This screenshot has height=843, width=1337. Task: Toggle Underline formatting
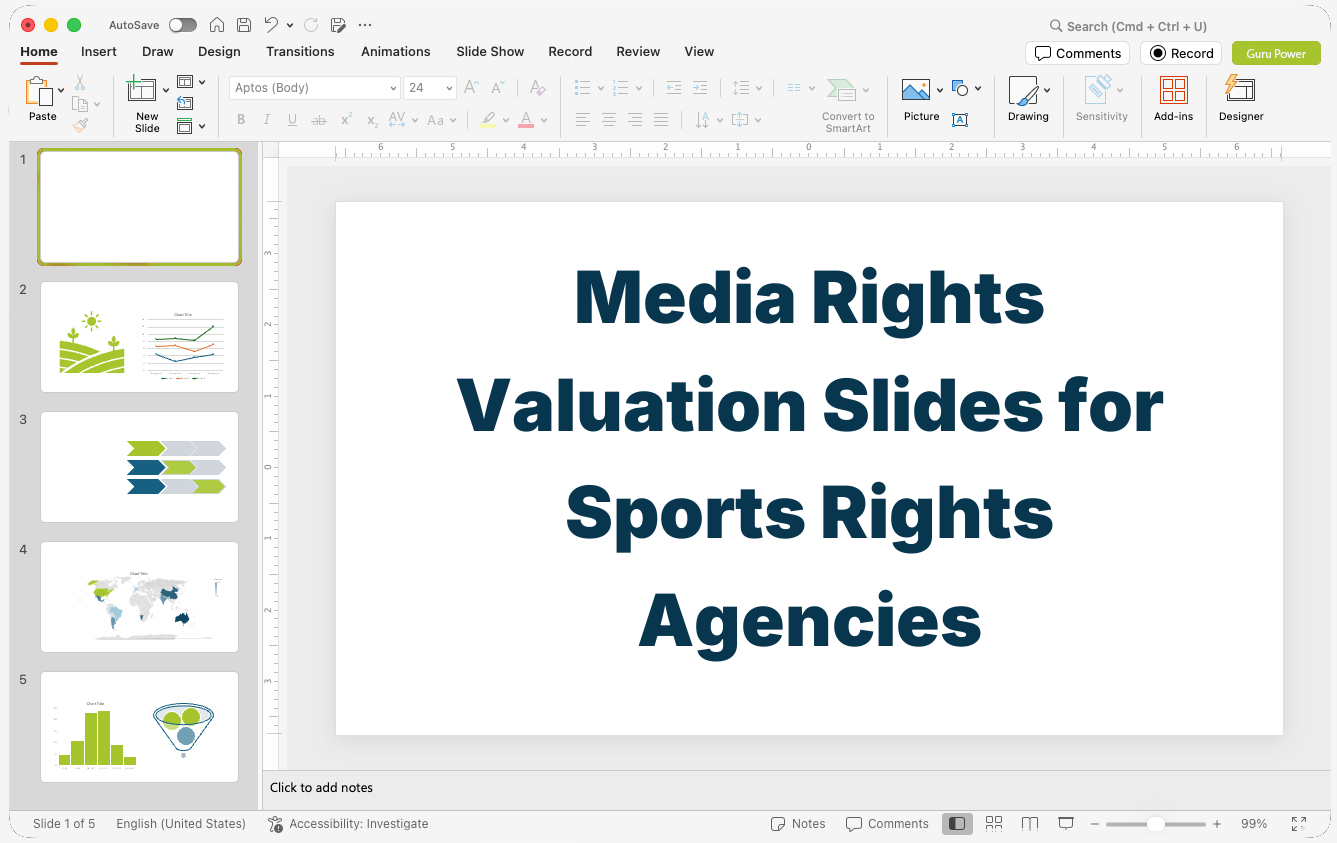tap(292, 120)
